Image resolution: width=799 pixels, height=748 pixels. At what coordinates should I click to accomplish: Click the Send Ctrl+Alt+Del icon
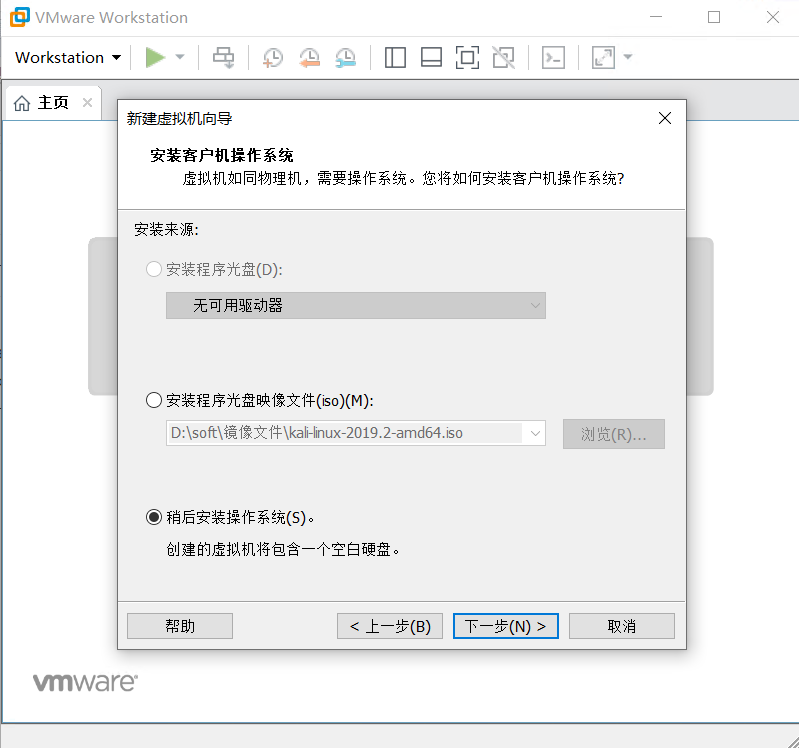[223, 57]
